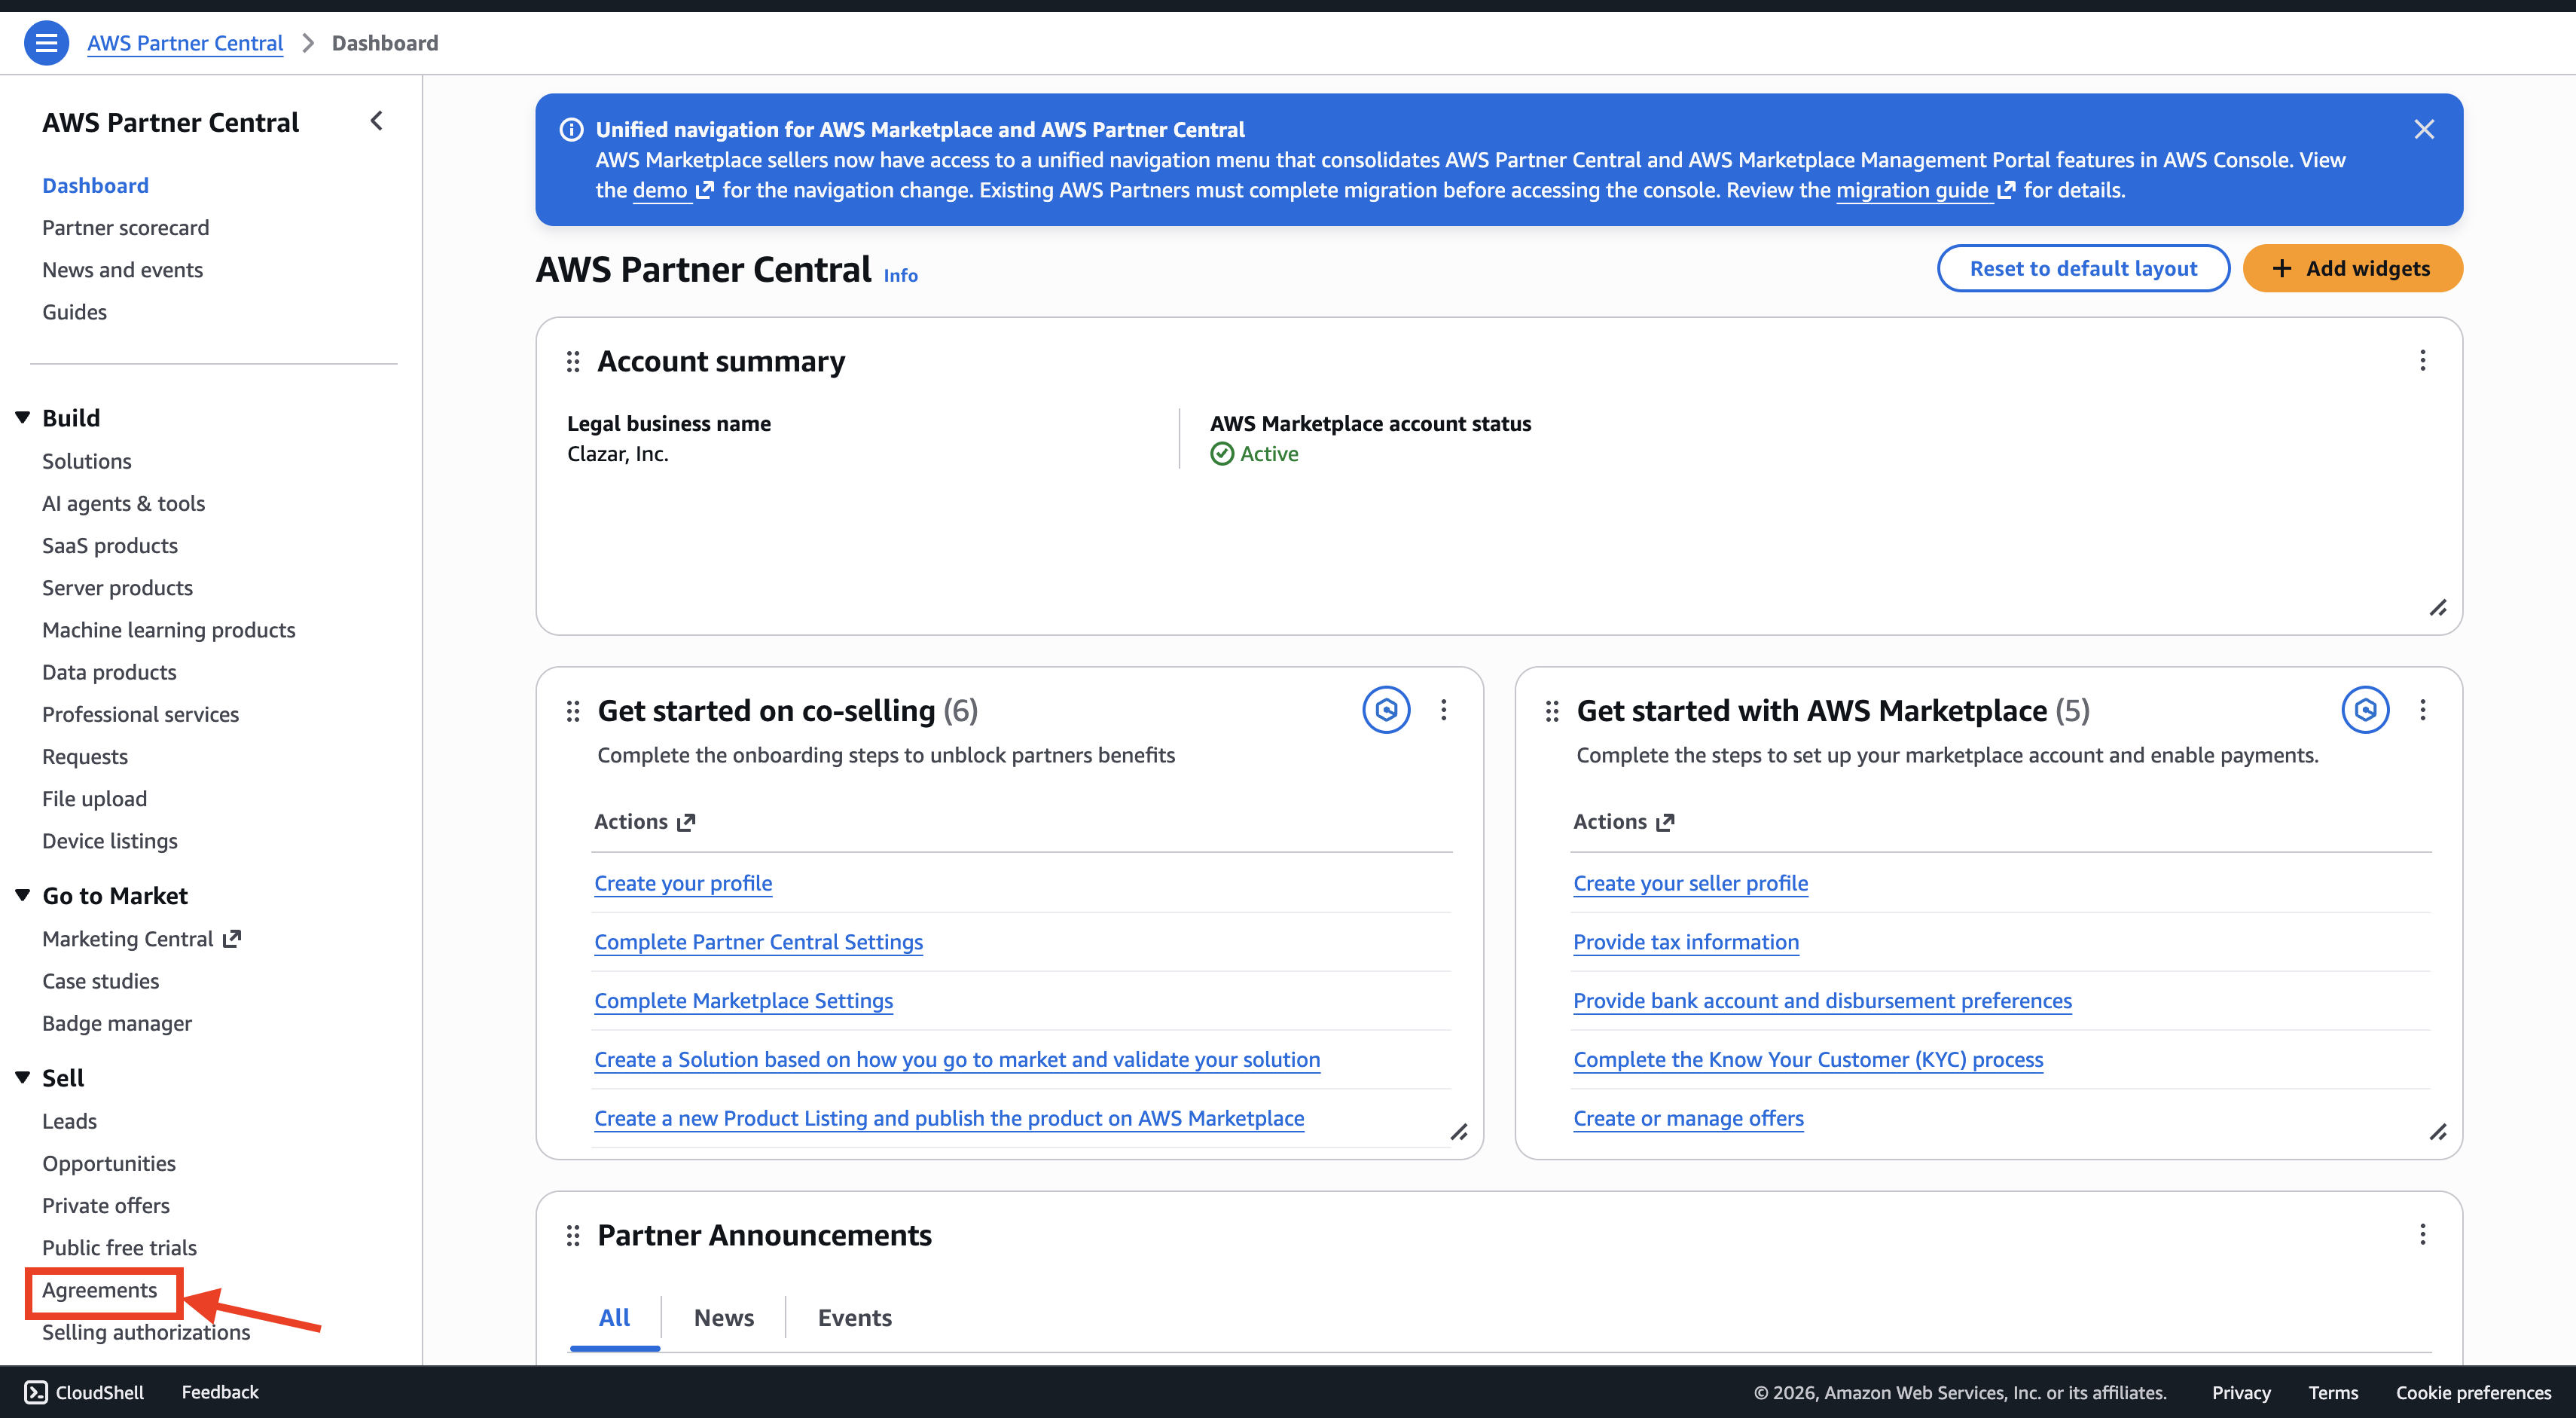
Task: Open Provide bank account and disbursement preferences
Action: coord(1822,1001)
